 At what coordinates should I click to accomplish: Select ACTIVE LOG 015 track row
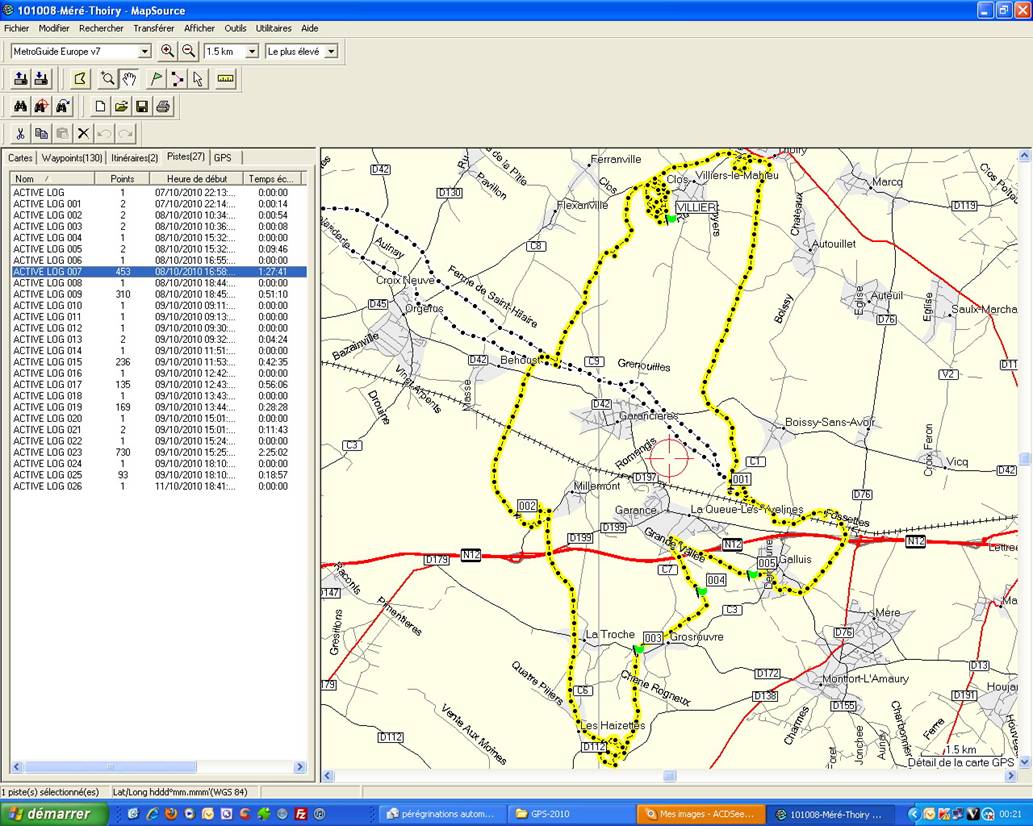pos(159,362)
